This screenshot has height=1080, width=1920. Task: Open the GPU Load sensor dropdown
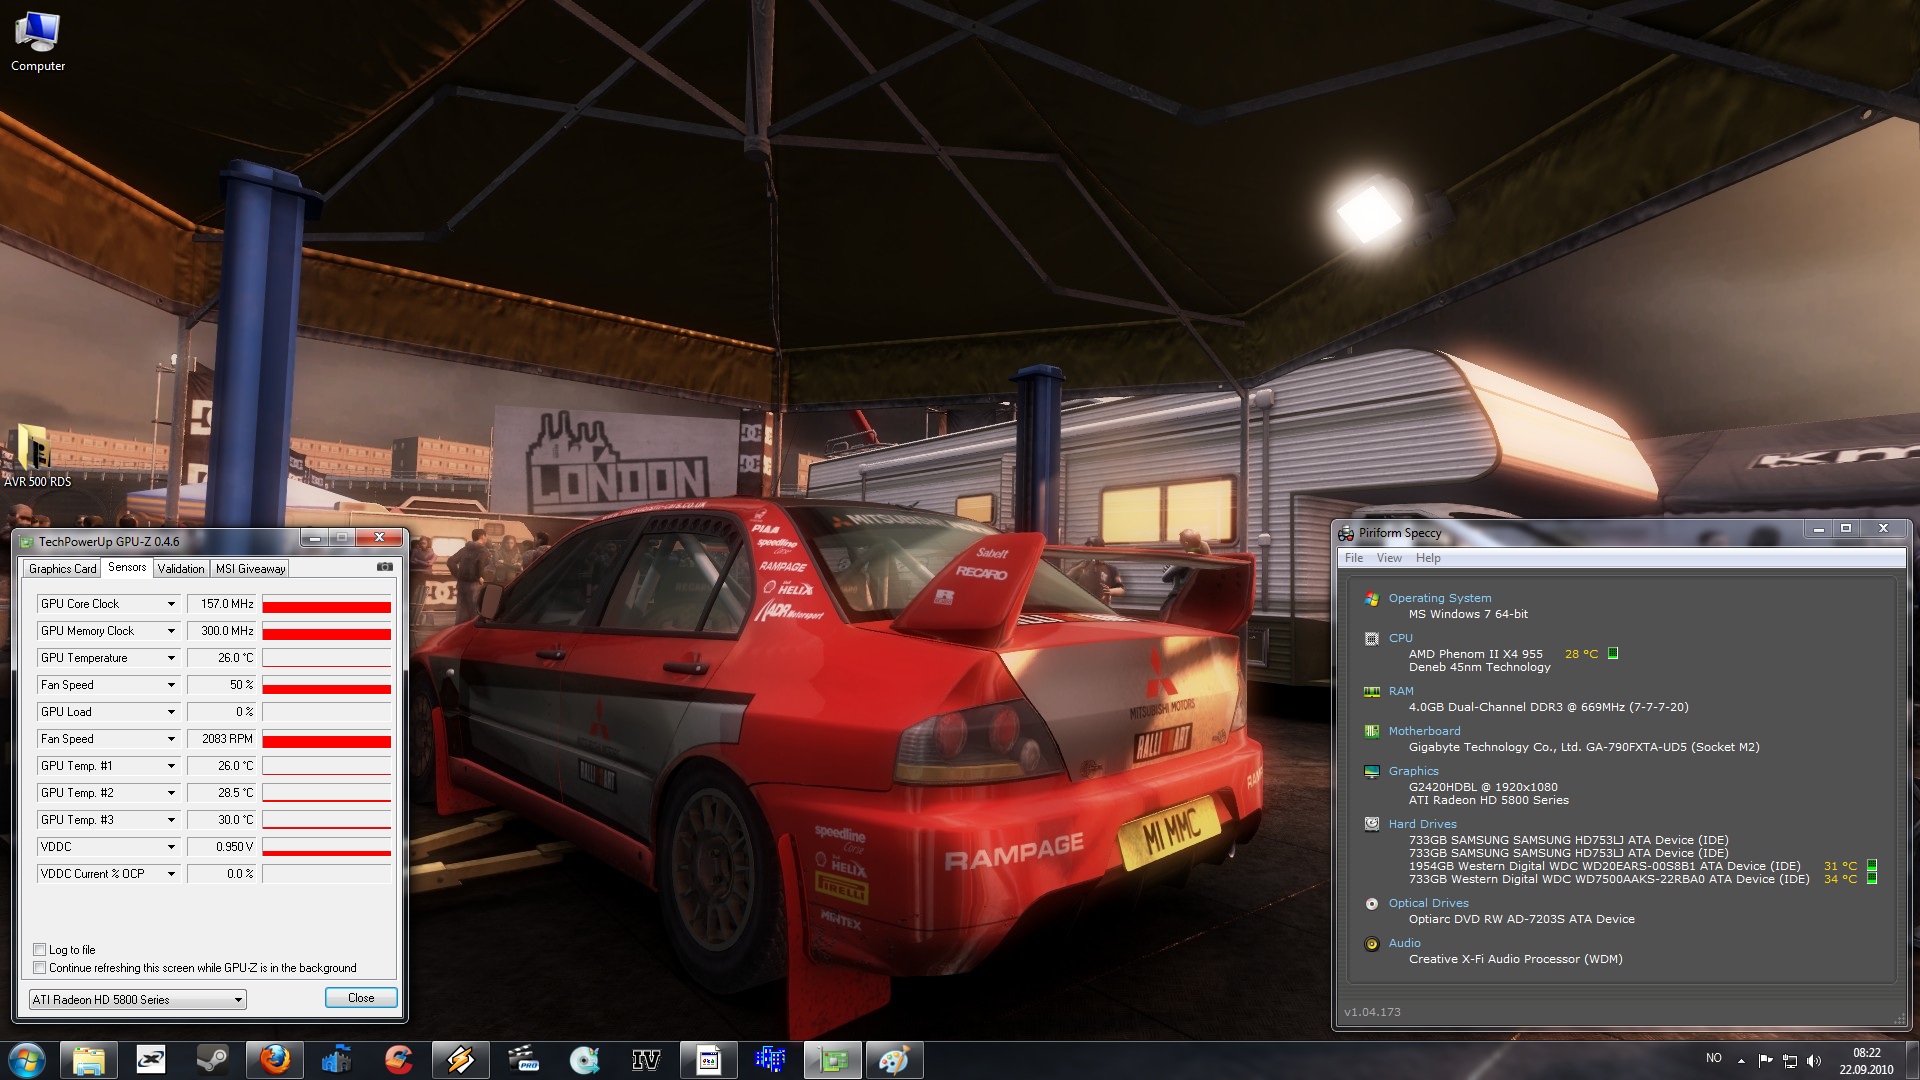pyautogui.click(x=172, y=712)
